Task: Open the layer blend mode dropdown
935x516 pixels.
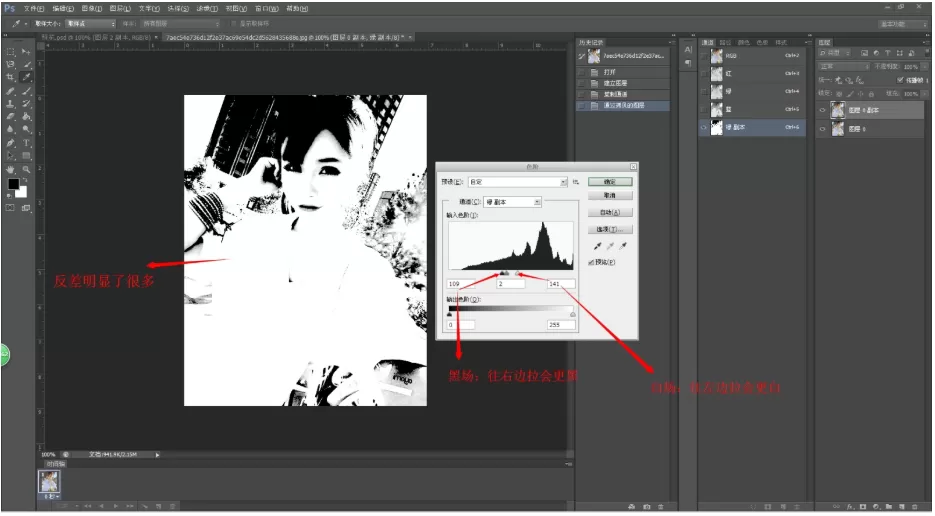Action: click(844, 66)
